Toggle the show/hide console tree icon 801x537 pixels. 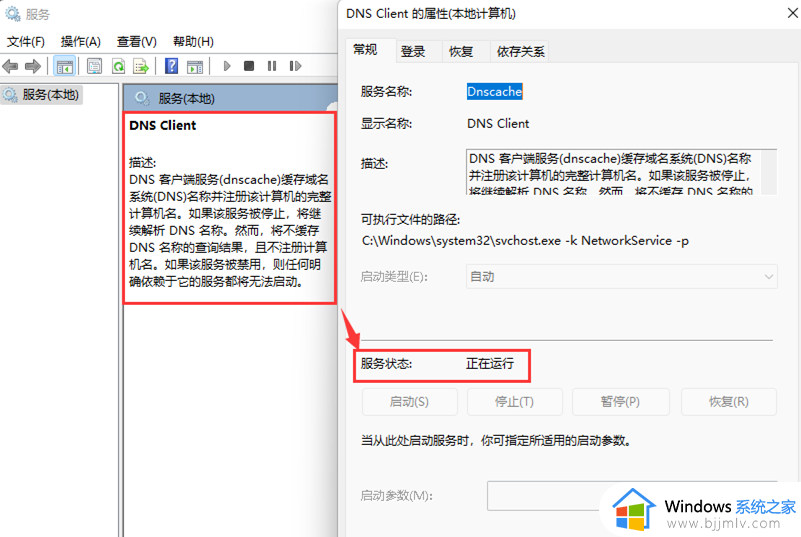point(65,66)
